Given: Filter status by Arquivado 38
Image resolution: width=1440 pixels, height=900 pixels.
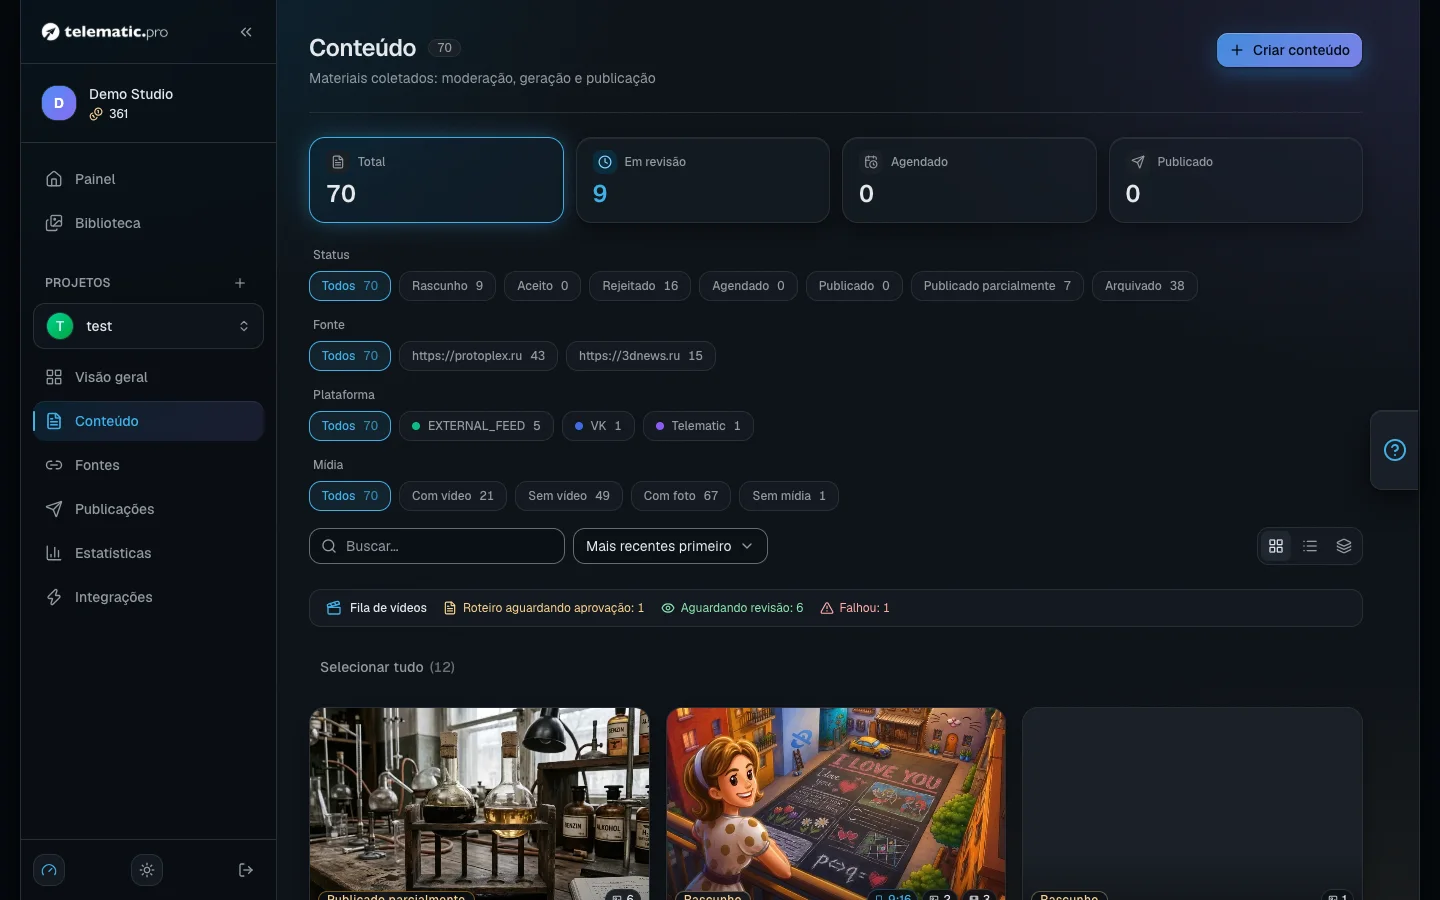Looking at the screenshot, I should pyautogui.click(x=1144, y=286).
